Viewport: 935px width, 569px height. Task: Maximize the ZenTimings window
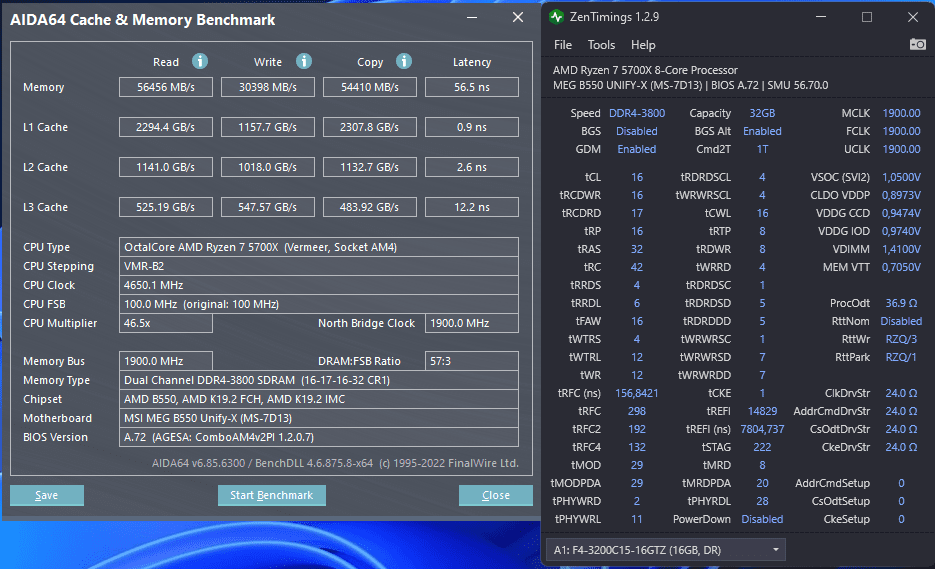[867, 17]
